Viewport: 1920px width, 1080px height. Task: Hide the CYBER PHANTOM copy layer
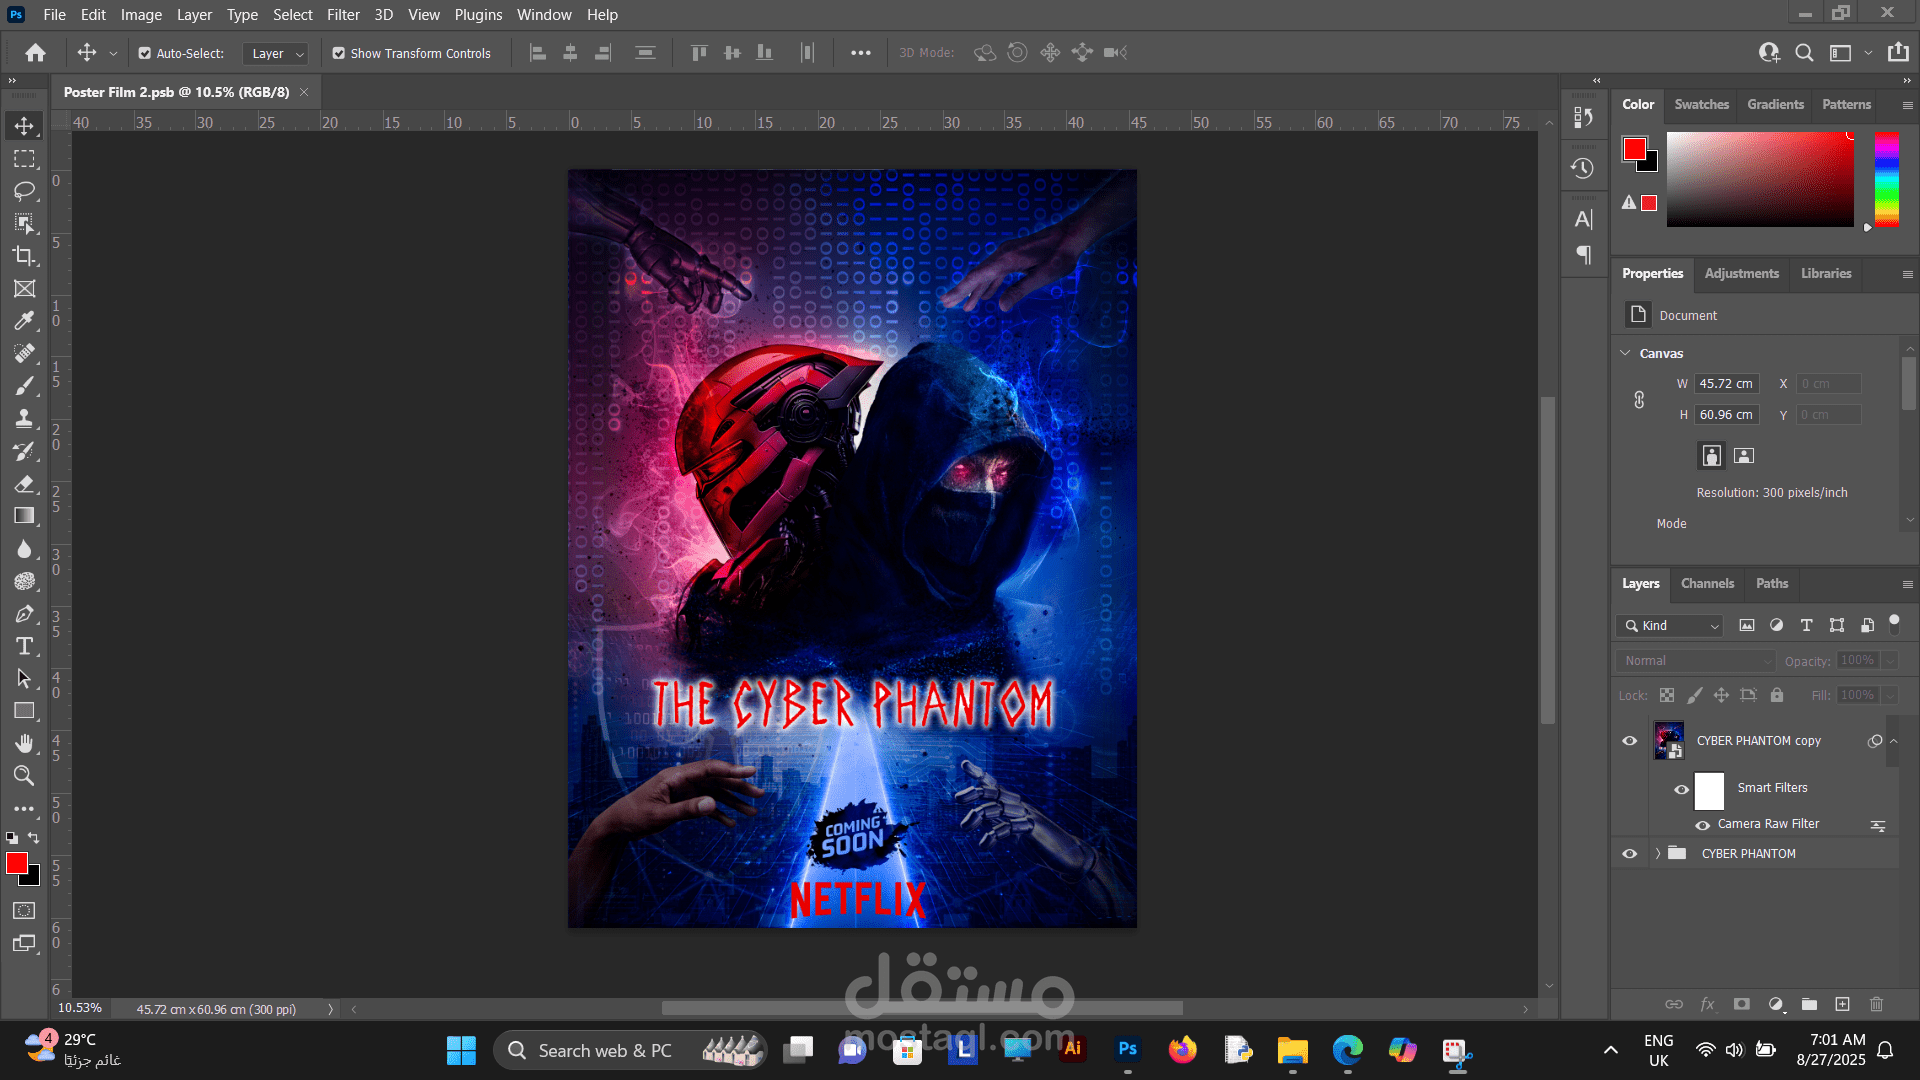[x=1630, y=741]
